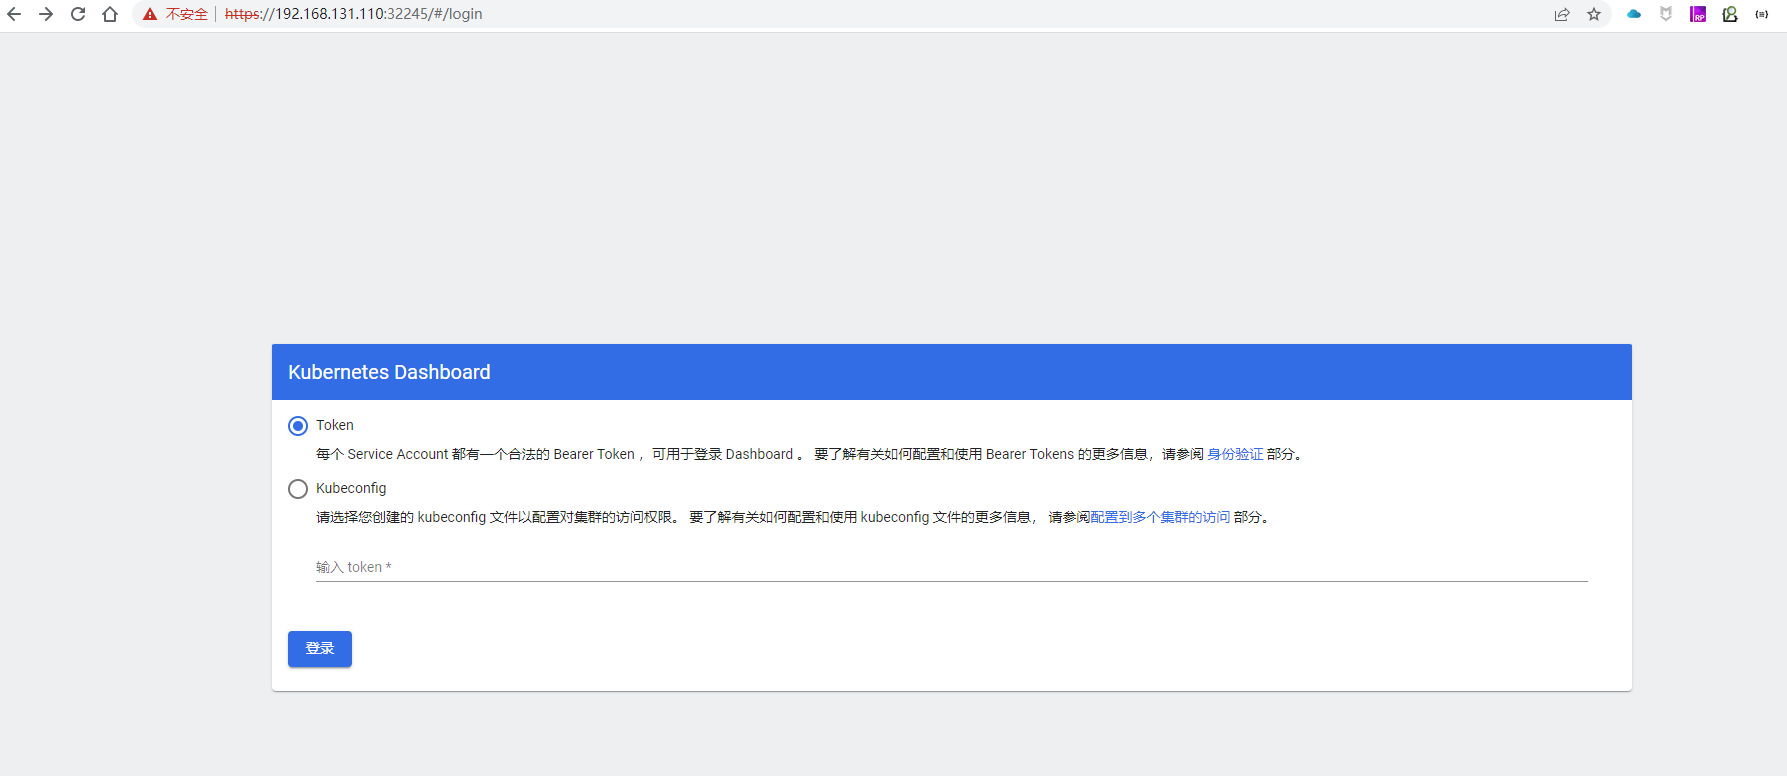Viewport: 1787px width, 776px height.
Task: Open the curly-braces extension icon
Action: click(1762, 14)
